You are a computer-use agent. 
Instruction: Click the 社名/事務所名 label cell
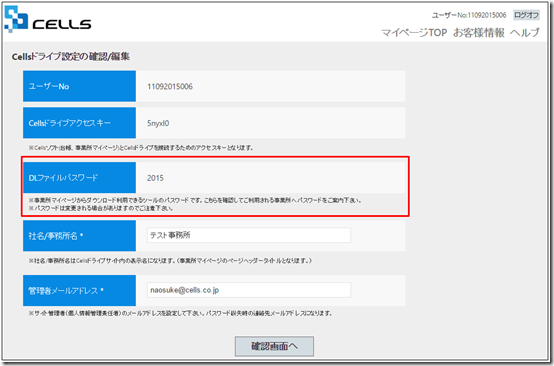click(79, 236)
